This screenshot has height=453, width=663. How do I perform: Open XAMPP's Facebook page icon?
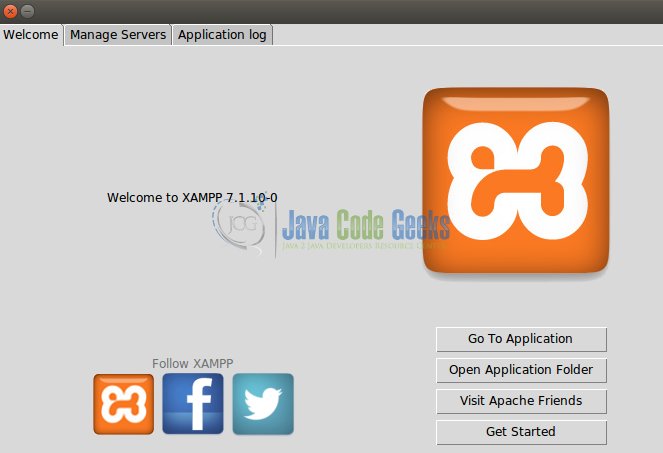193,404
